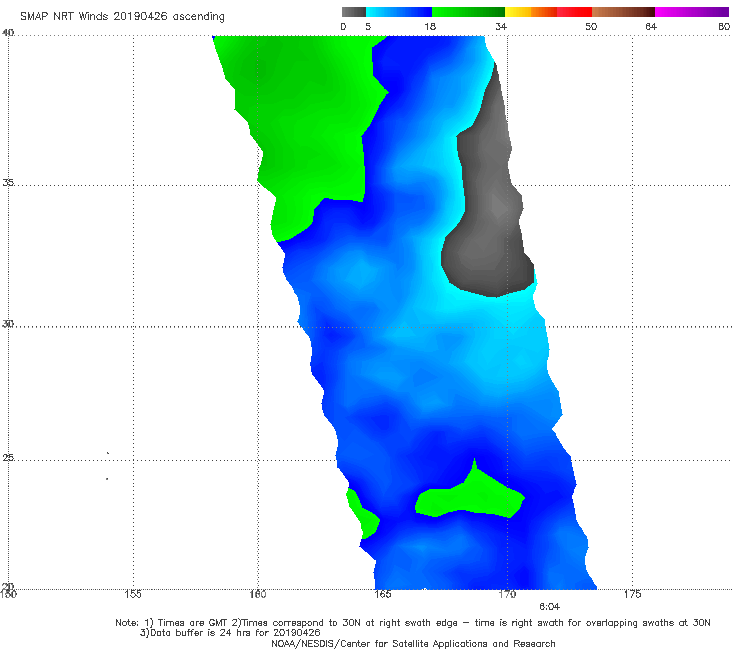Click the '18' label under the color bar
This screenshot has height=650, width=740.
[x=430, y=27]
